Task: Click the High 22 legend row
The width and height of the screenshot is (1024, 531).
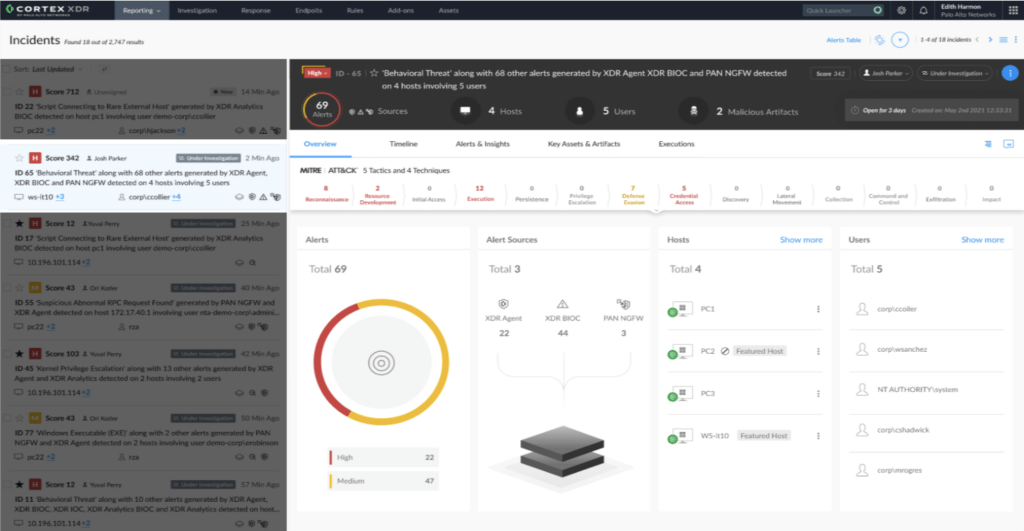Action: [x=383, y=457]
